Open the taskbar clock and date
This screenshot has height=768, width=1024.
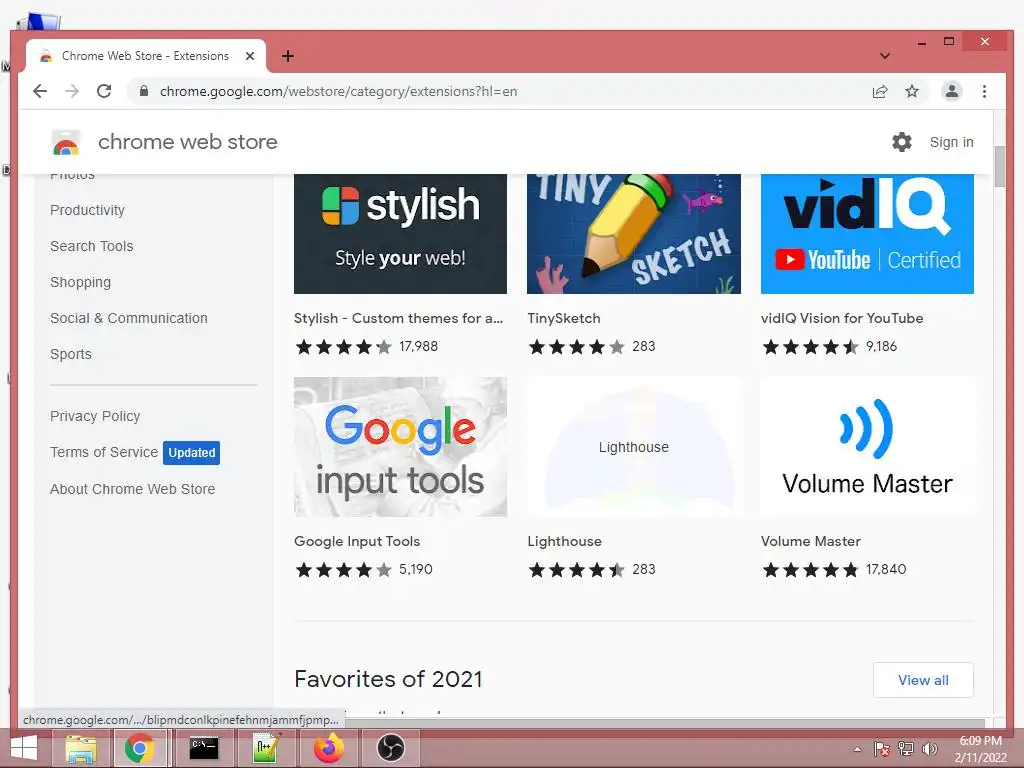(x=980, y=749)
